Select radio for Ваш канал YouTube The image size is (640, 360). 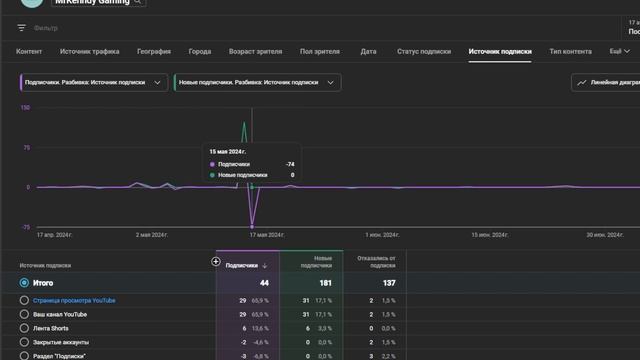tap(24, 314)
